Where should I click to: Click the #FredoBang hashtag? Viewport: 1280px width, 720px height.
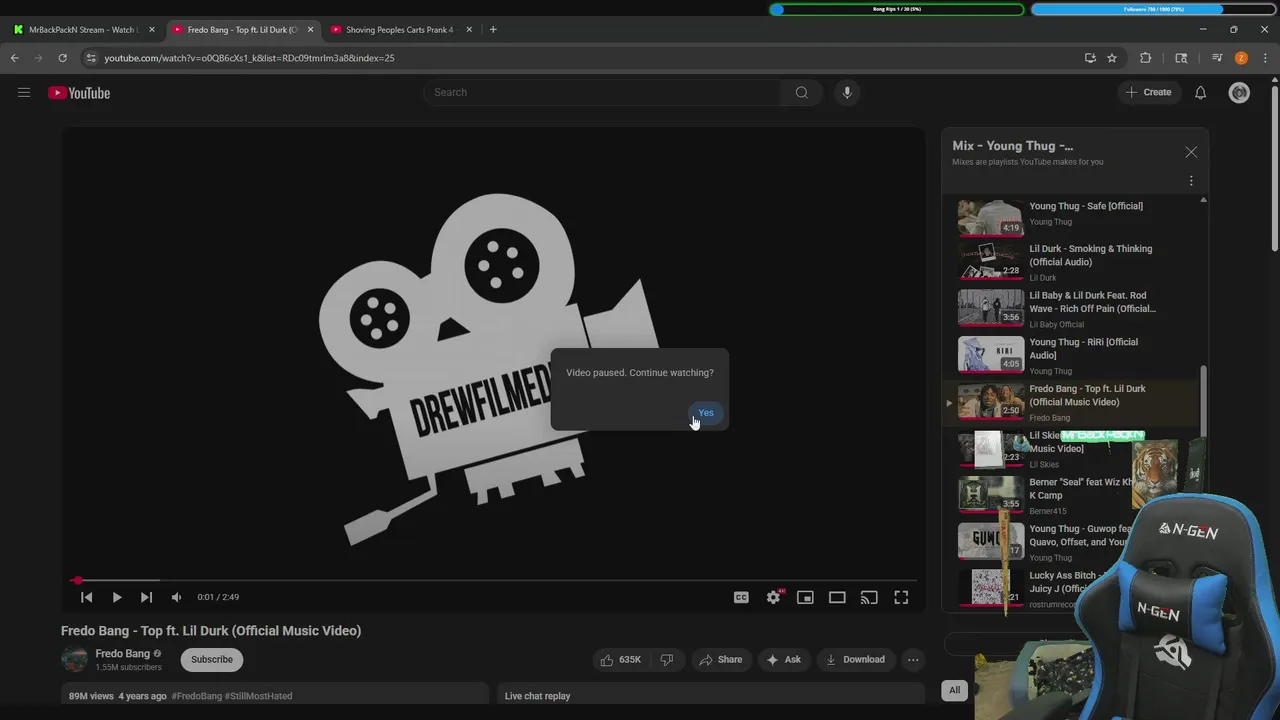tap(196, 696)
